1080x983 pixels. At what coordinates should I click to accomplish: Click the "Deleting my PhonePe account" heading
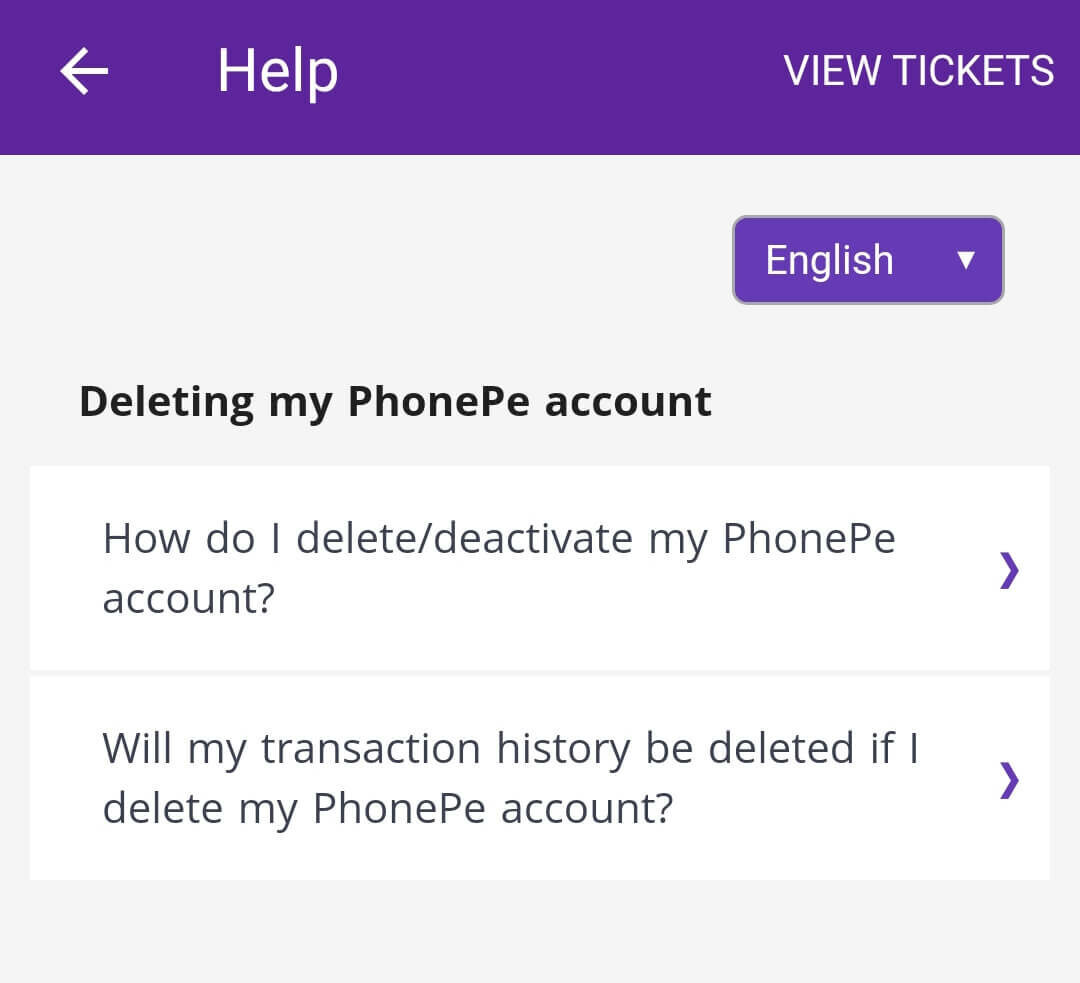[x=395, y=402]
